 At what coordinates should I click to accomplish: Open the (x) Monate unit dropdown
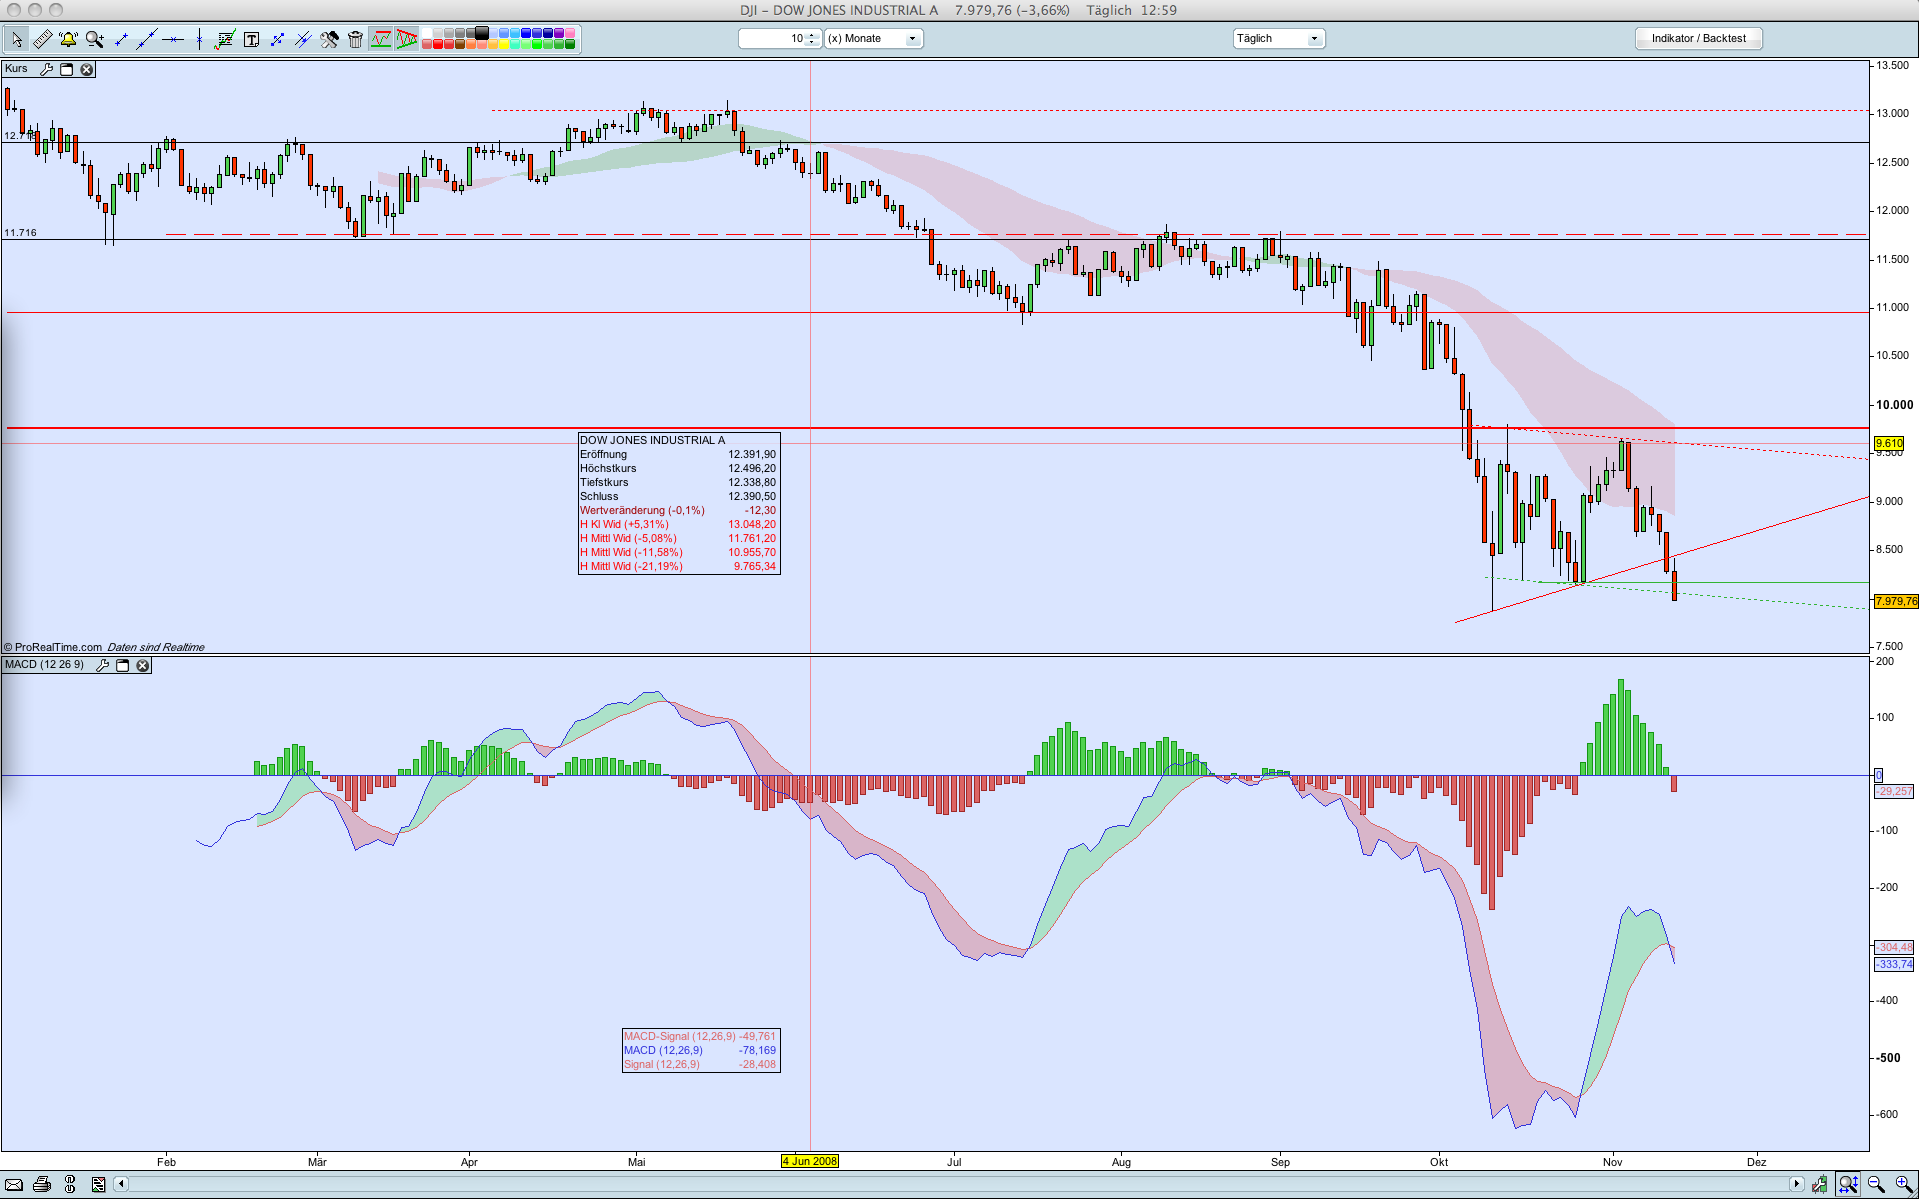pyautogui.click(x=873, y=38)
